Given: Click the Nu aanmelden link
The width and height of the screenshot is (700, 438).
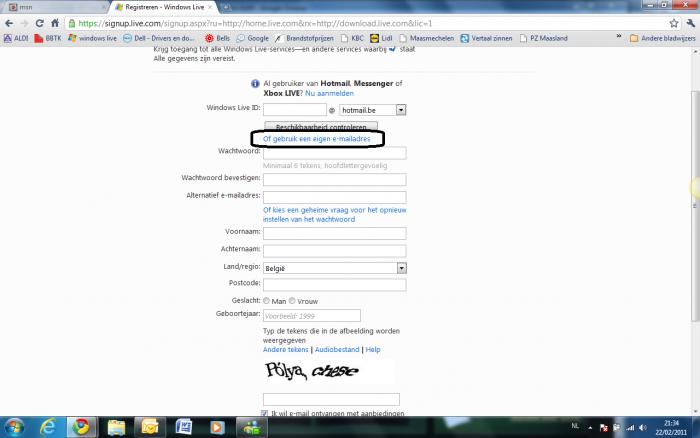Looking at the screenshot, I should point(329,93).
